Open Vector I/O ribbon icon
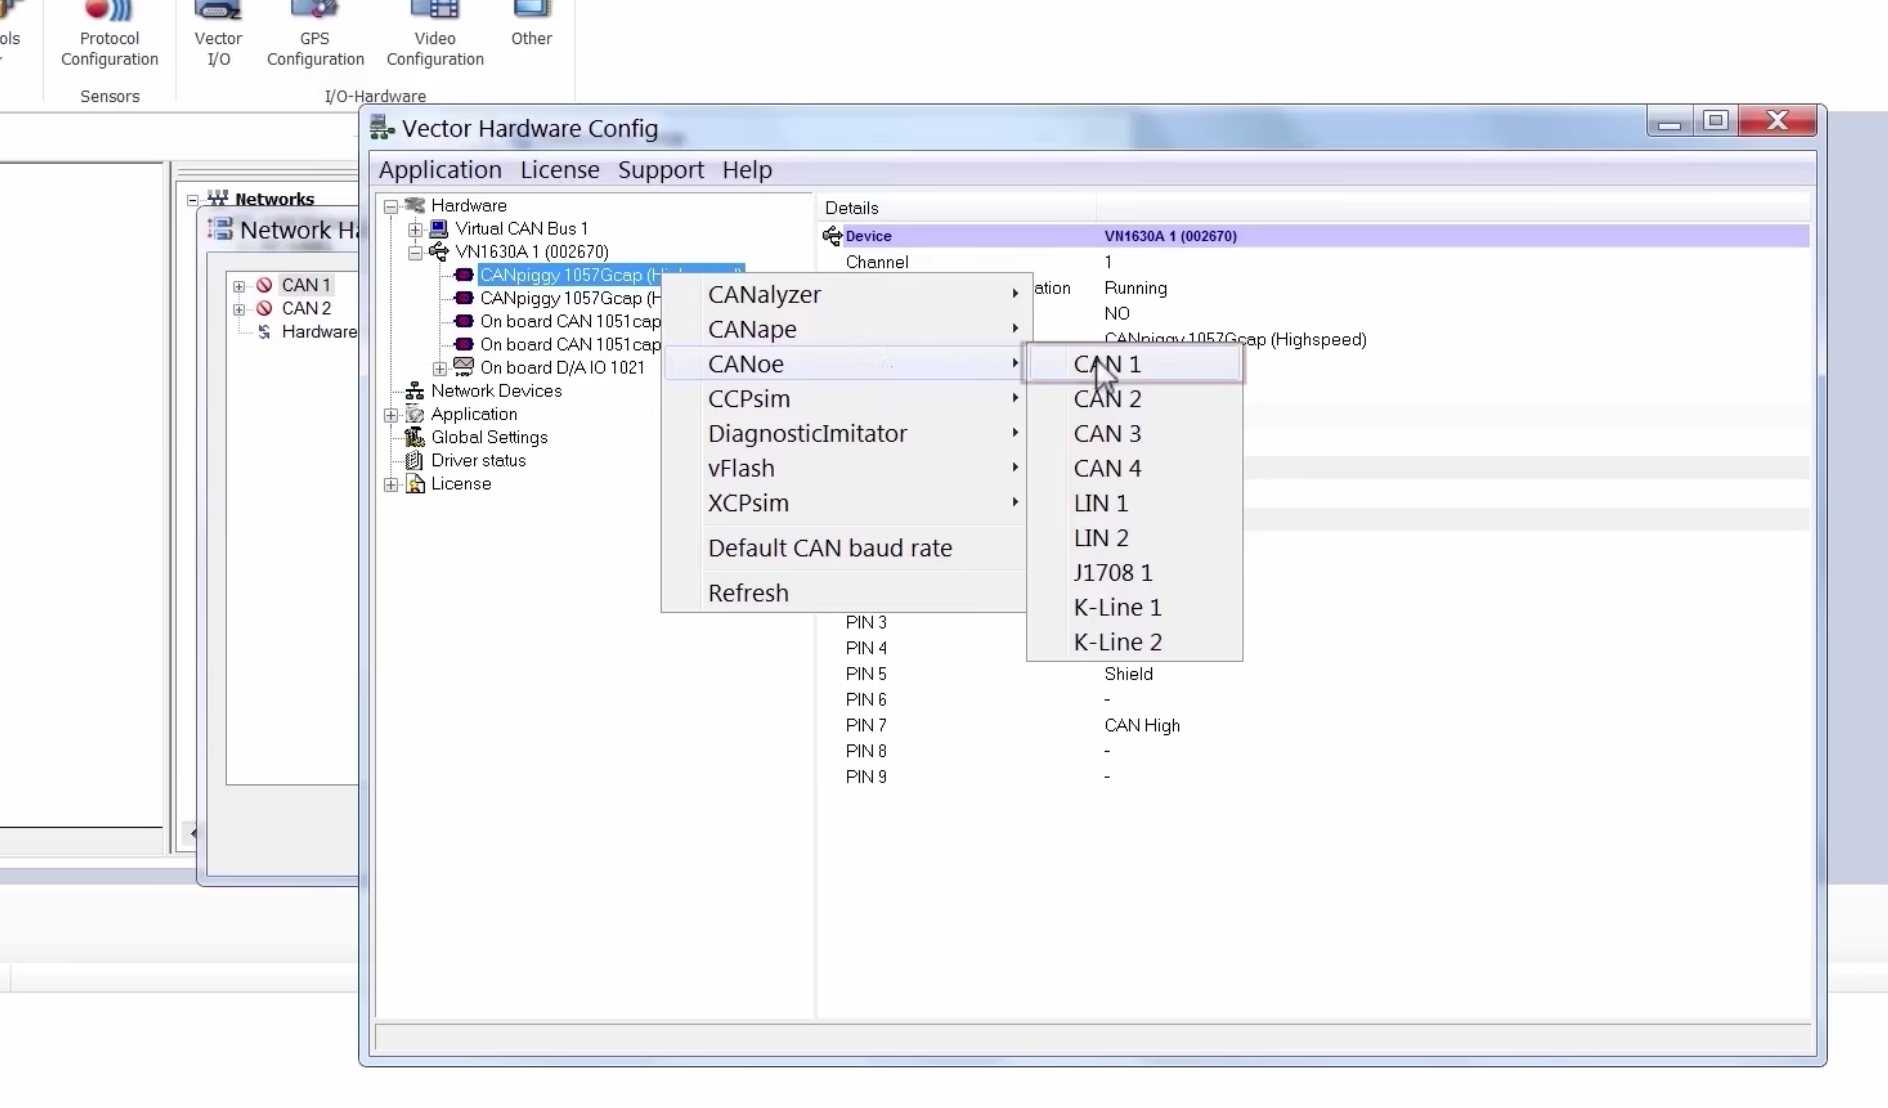1888x1108 pixels. pos(218,36)
